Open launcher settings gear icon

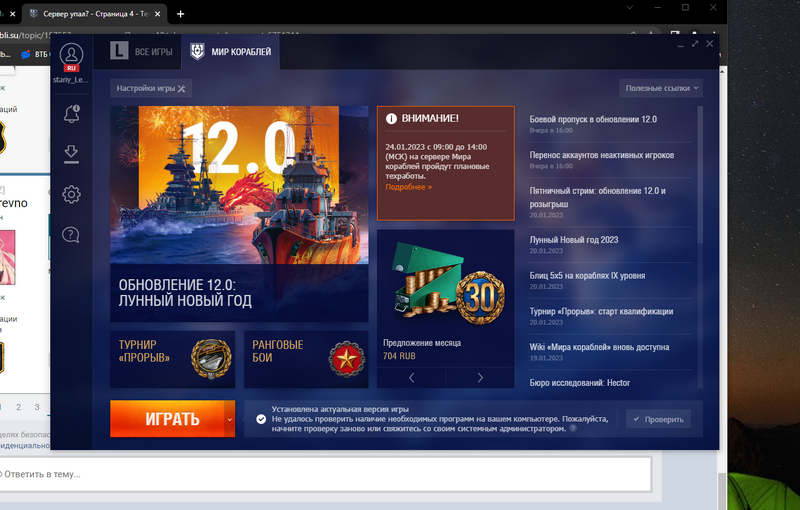(x=71, y=194)
